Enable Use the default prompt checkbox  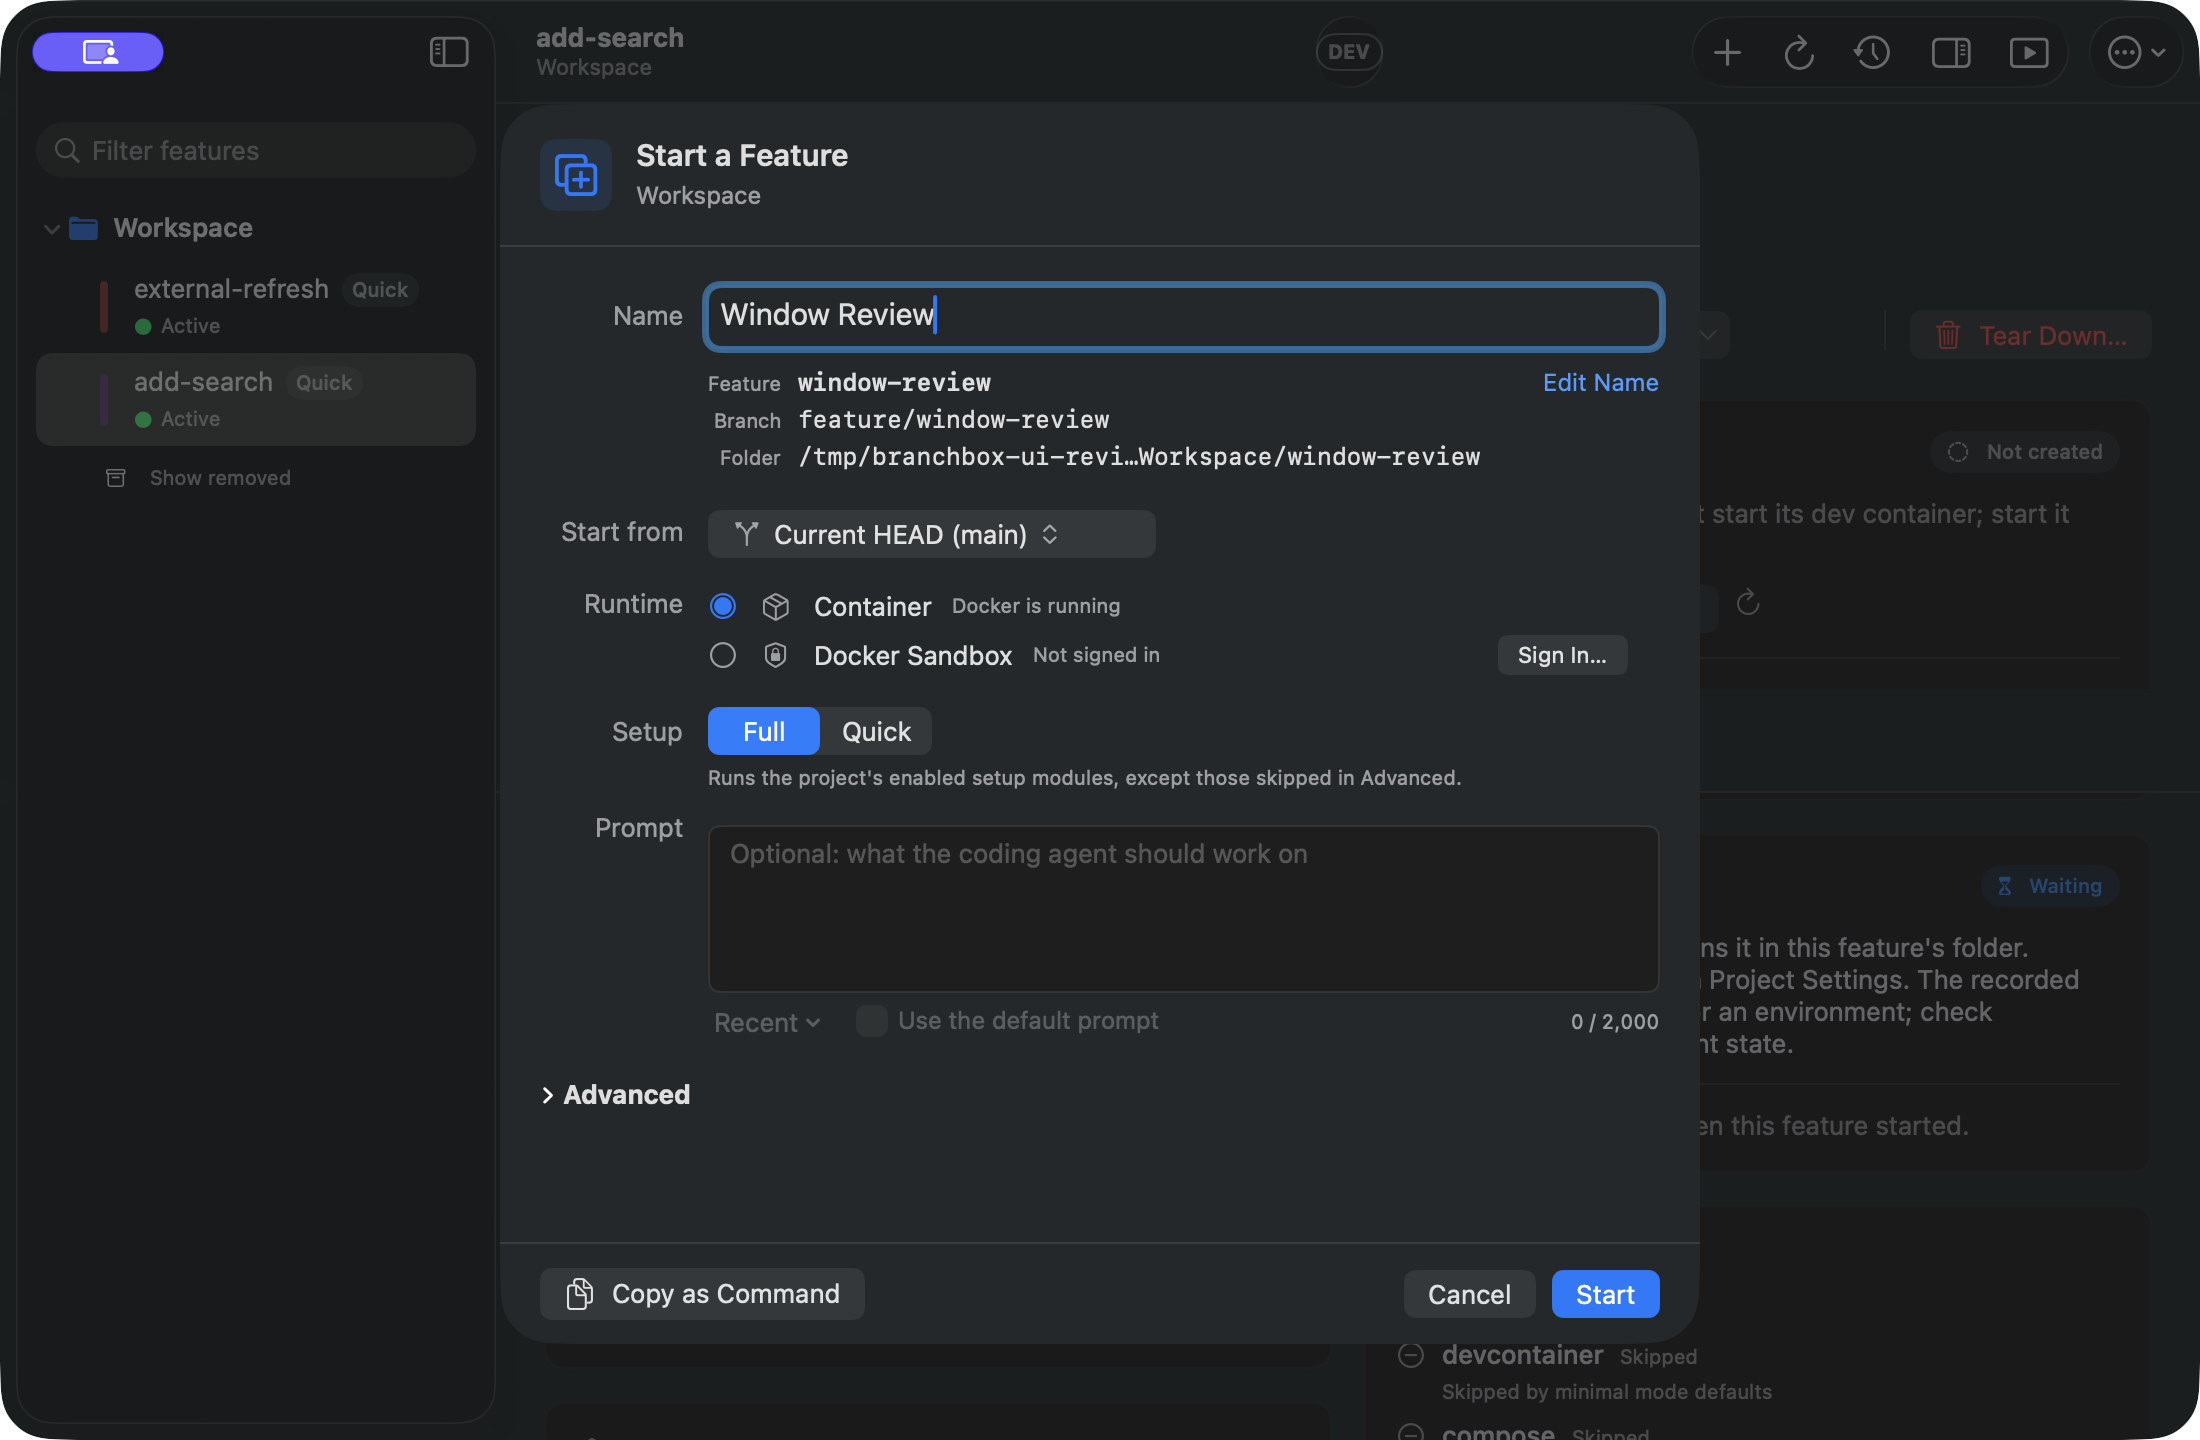click(872, 1021)
